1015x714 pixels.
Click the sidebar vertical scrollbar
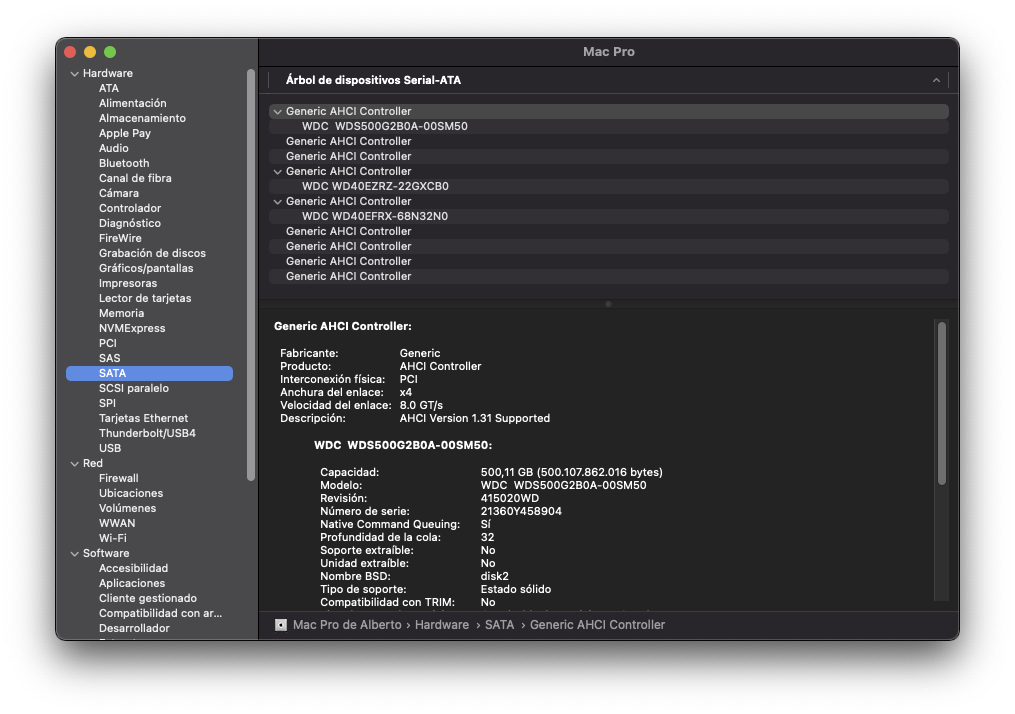pos(251,275)
